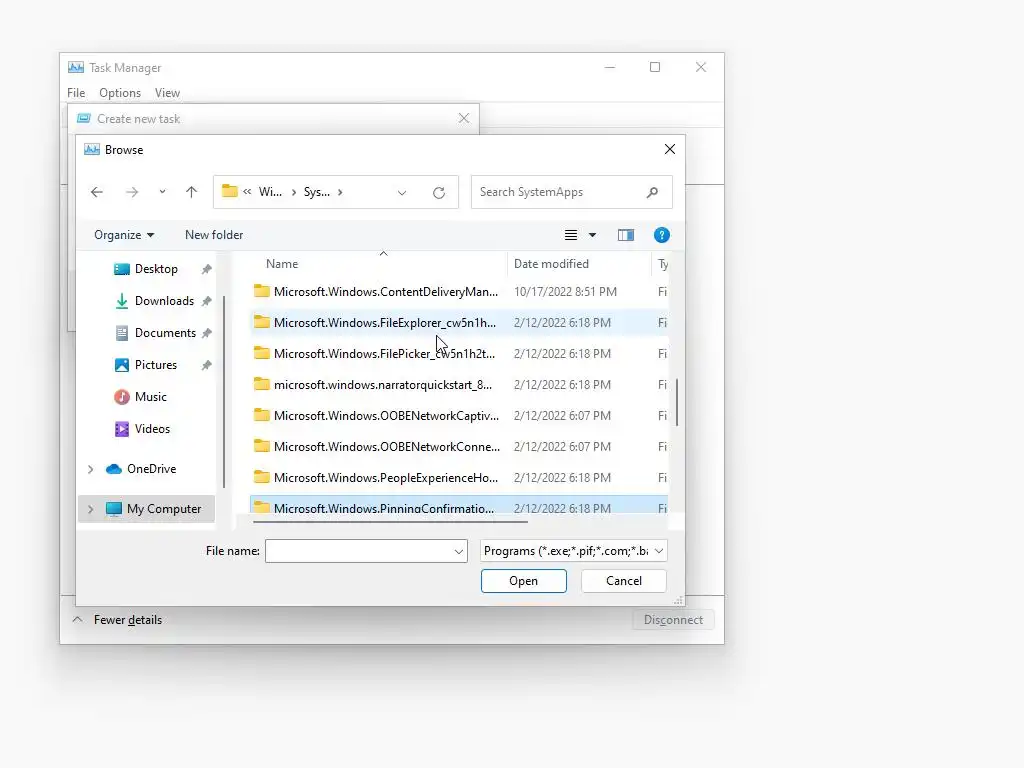Click the pin icon beside Downloads
This screenshot has width=1024, height=768.
(x=206, y=301)
